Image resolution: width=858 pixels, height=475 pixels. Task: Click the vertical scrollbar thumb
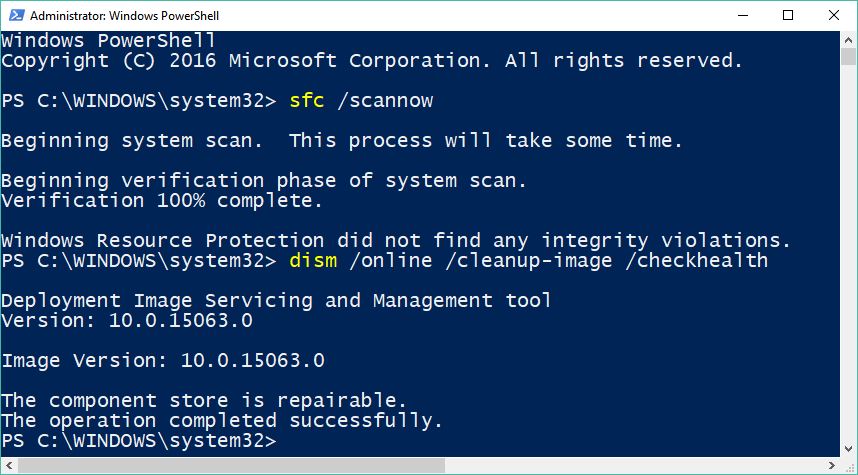coord(848,57)
